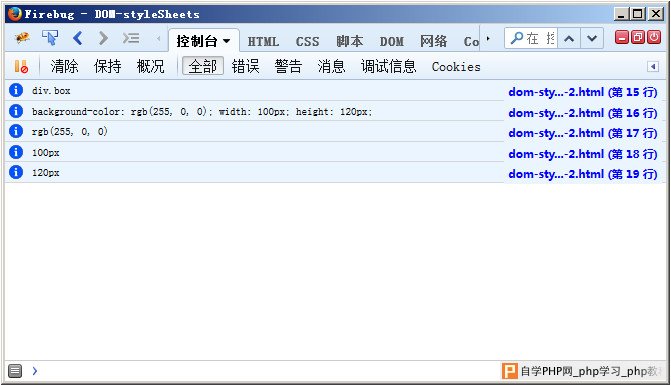Focus the command line prompt arrow

click(35, 371)
